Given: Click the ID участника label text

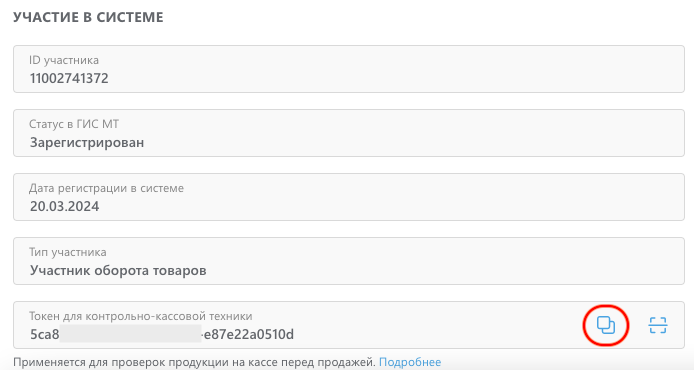Looking at the screenshot, I should coord(64,60).
